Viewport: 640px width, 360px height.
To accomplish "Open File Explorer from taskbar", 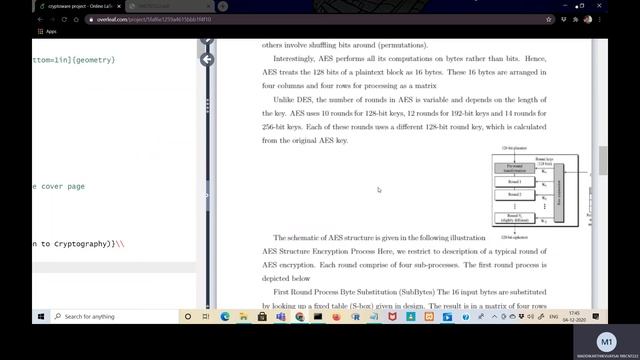I will click(244, 316).
